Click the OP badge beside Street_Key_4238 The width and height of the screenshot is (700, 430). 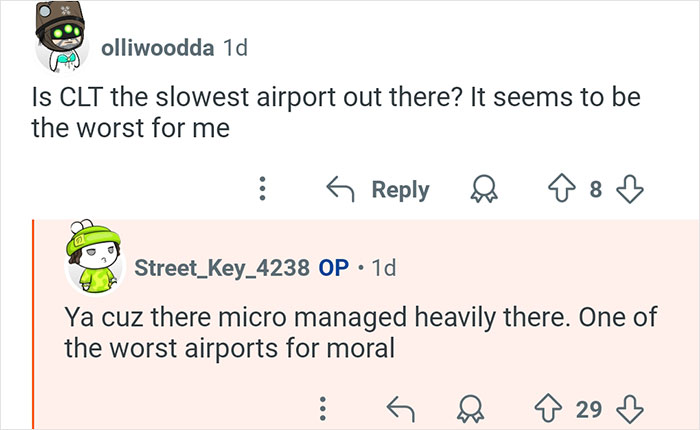pos(333,268)
